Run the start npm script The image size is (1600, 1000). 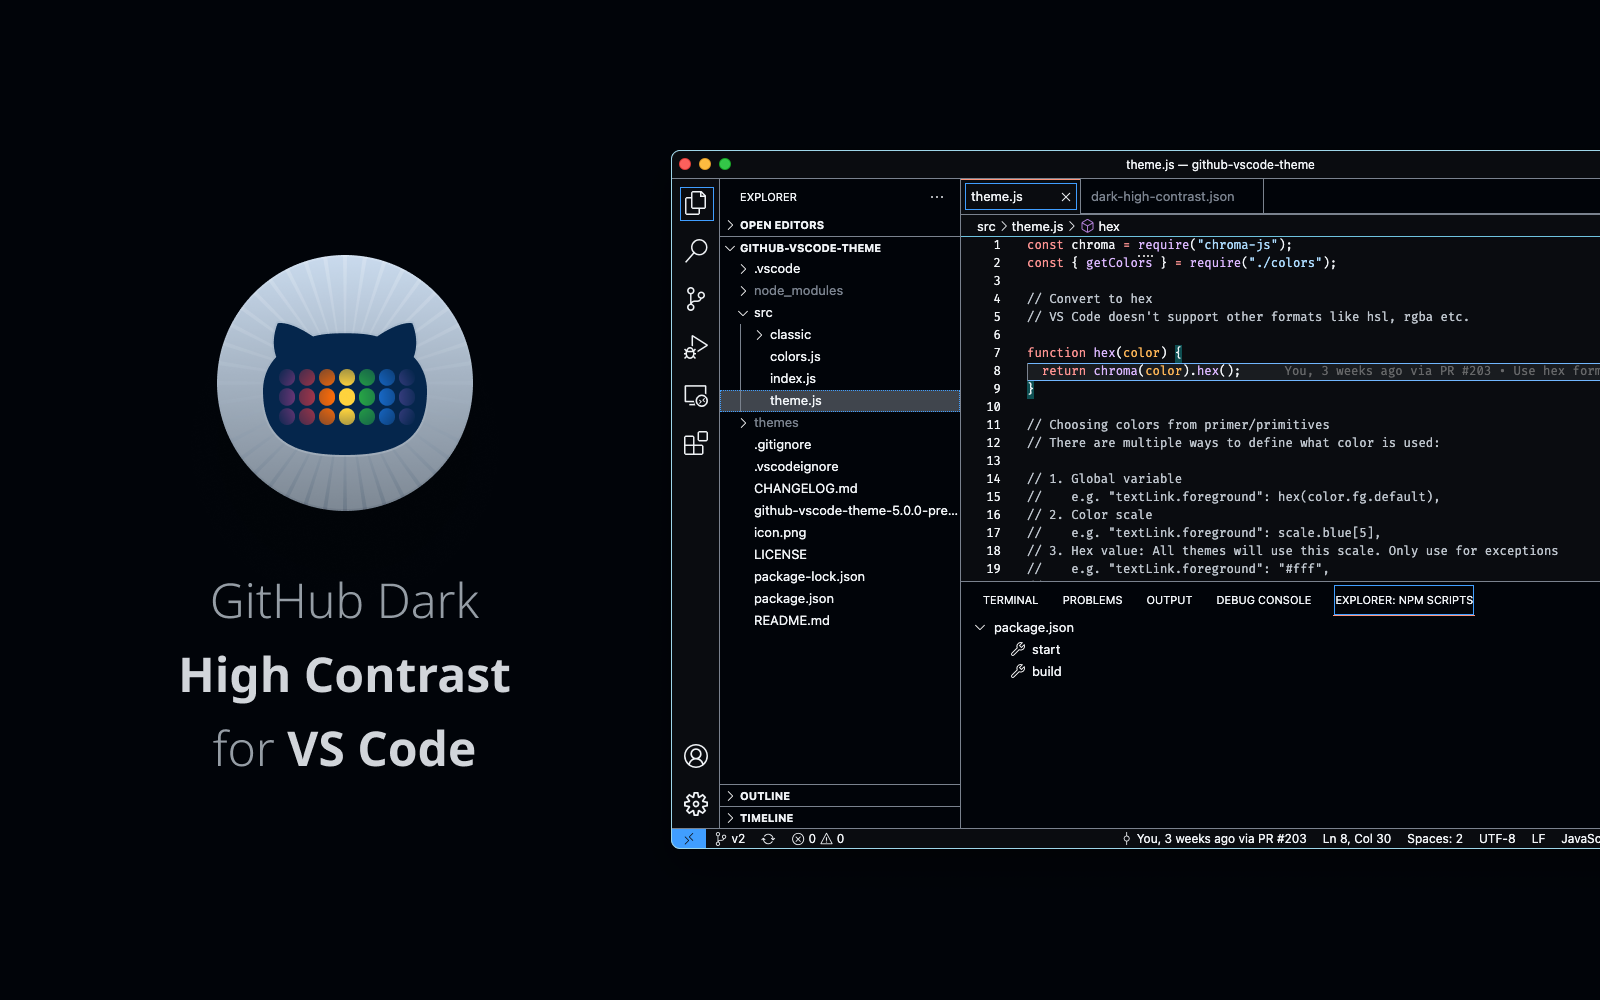(x=1045, y=649)
